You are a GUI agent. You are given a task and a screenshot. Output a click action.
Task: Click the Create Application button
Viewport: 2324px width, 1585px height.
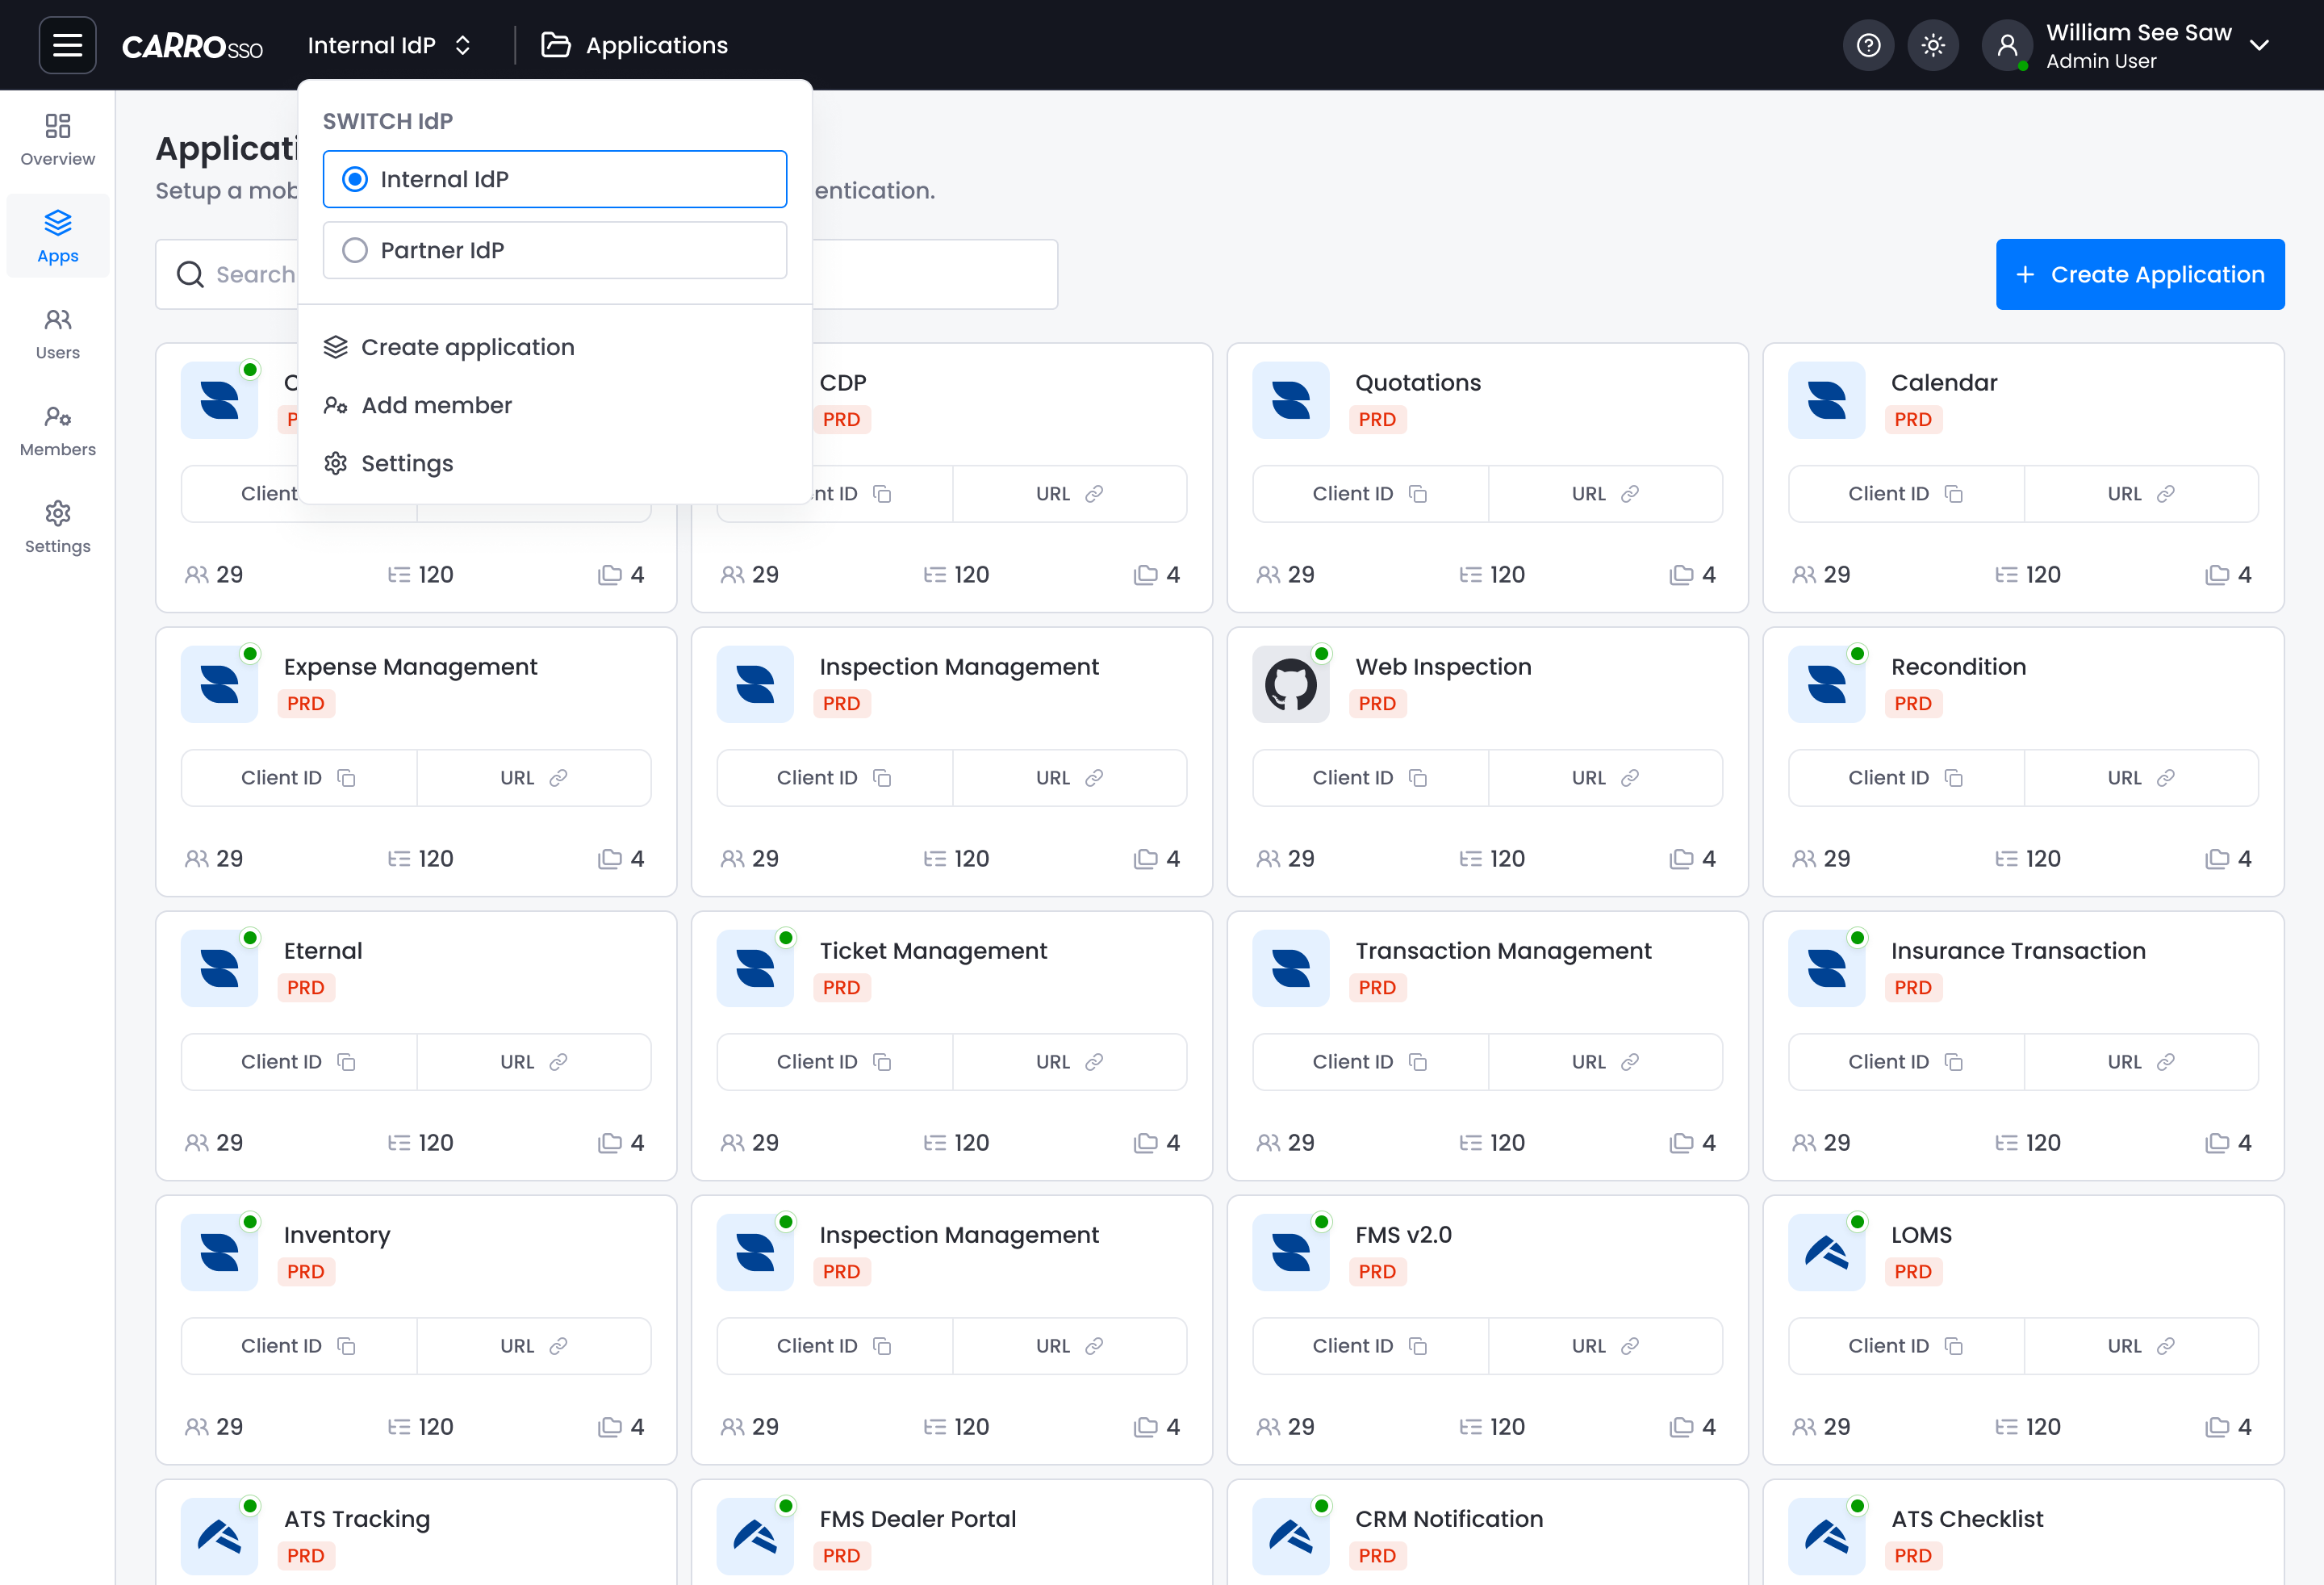click(x=2140, y=274)
